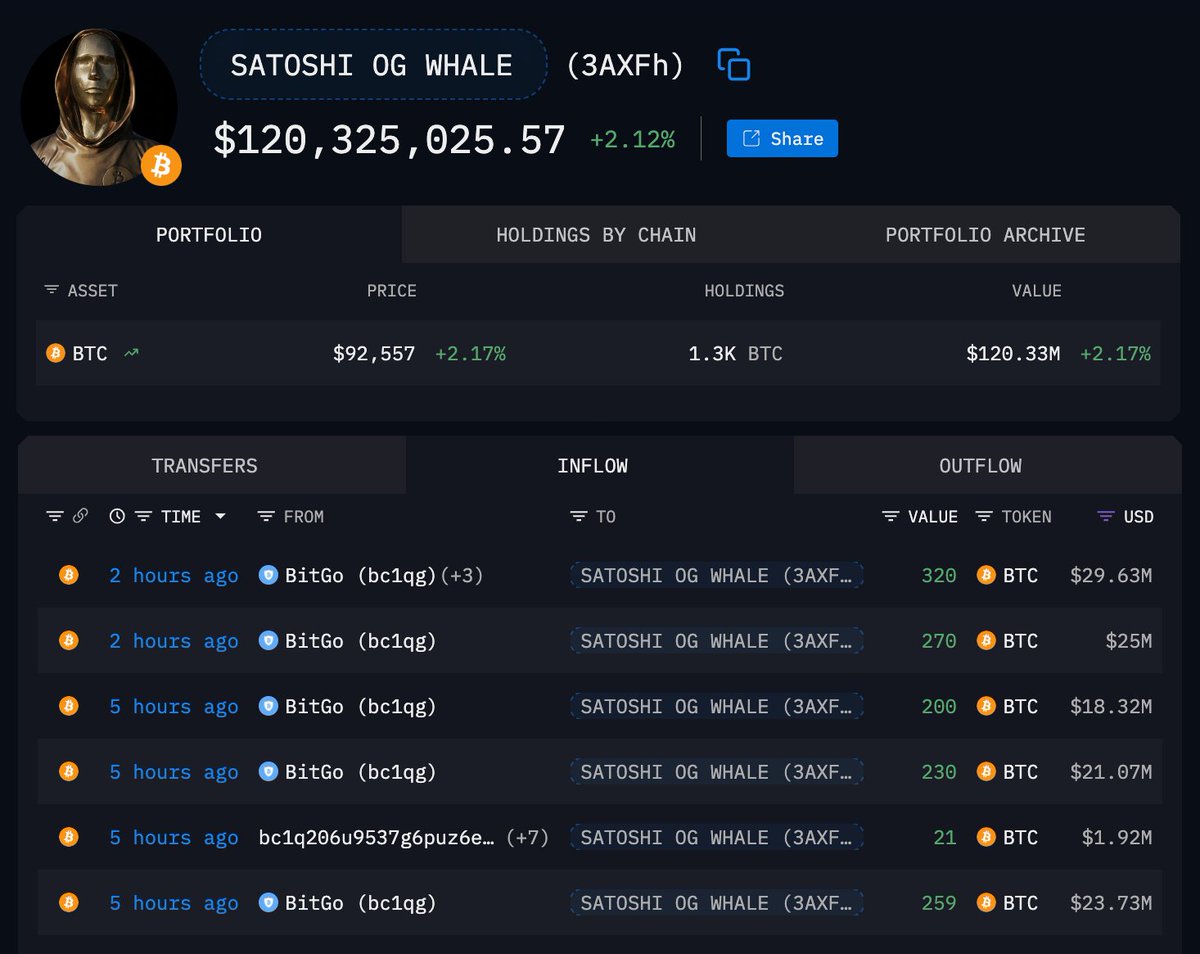Open the 5 hours ago transaction for 259 BTC
This screenshot has height=954, width=1200.
click(174, 903)
